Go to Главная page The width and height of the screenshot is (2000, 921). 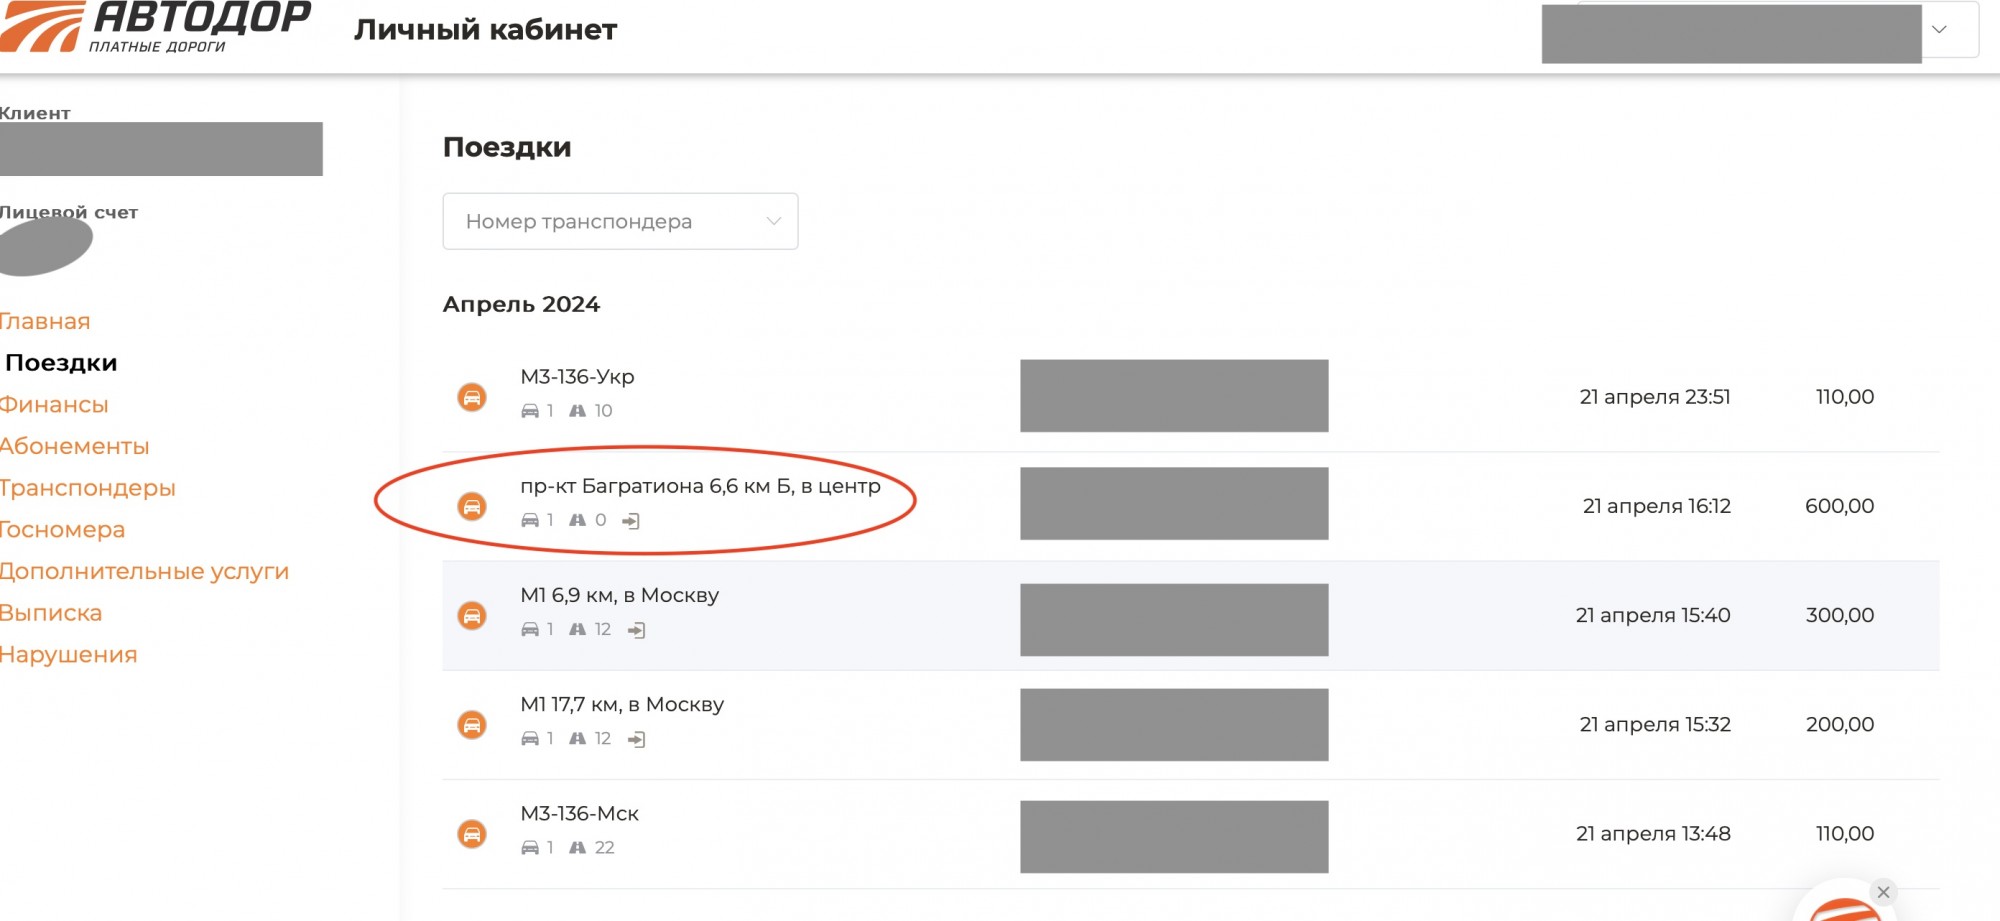point(45,321)
